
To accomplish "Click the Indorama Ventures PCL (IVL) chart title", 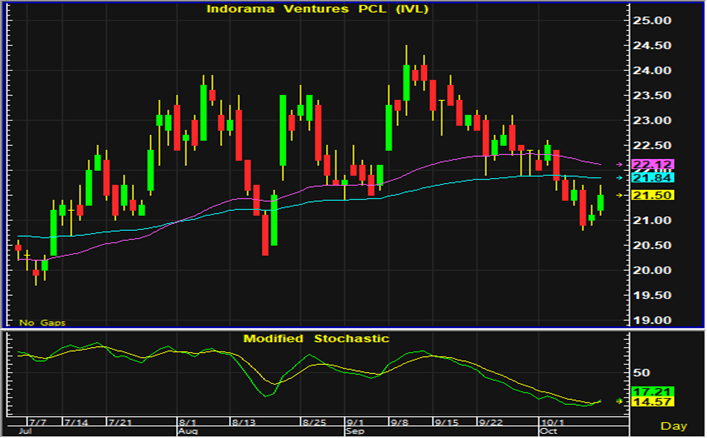I will pos(317,9).
